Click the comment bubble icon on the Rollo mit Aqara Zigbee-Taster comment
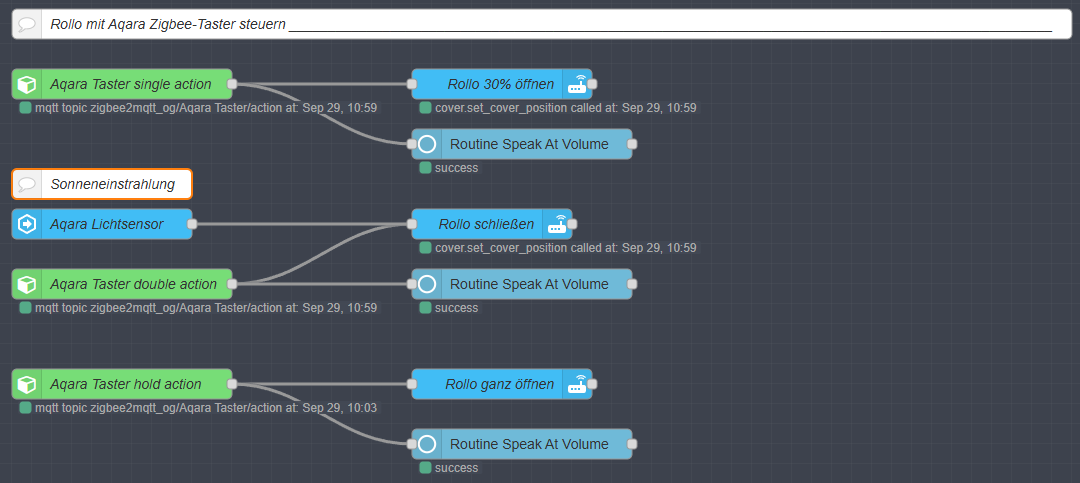This screenshot has height=483, width=1080. [28, 25]
